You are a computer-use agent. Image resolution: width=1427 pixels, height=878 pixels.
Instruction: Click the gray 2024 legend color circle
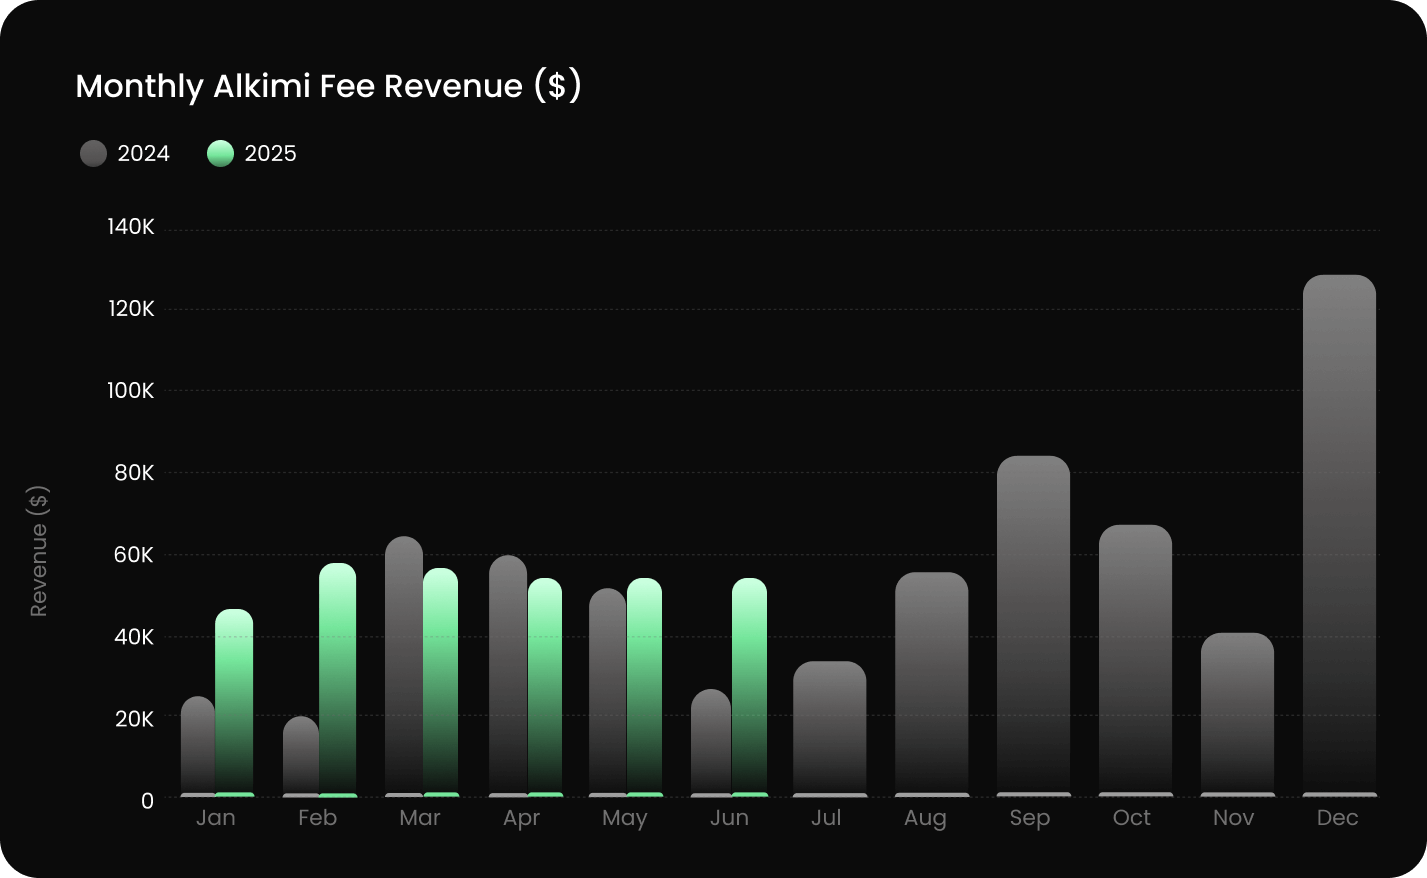click(93, 154)
